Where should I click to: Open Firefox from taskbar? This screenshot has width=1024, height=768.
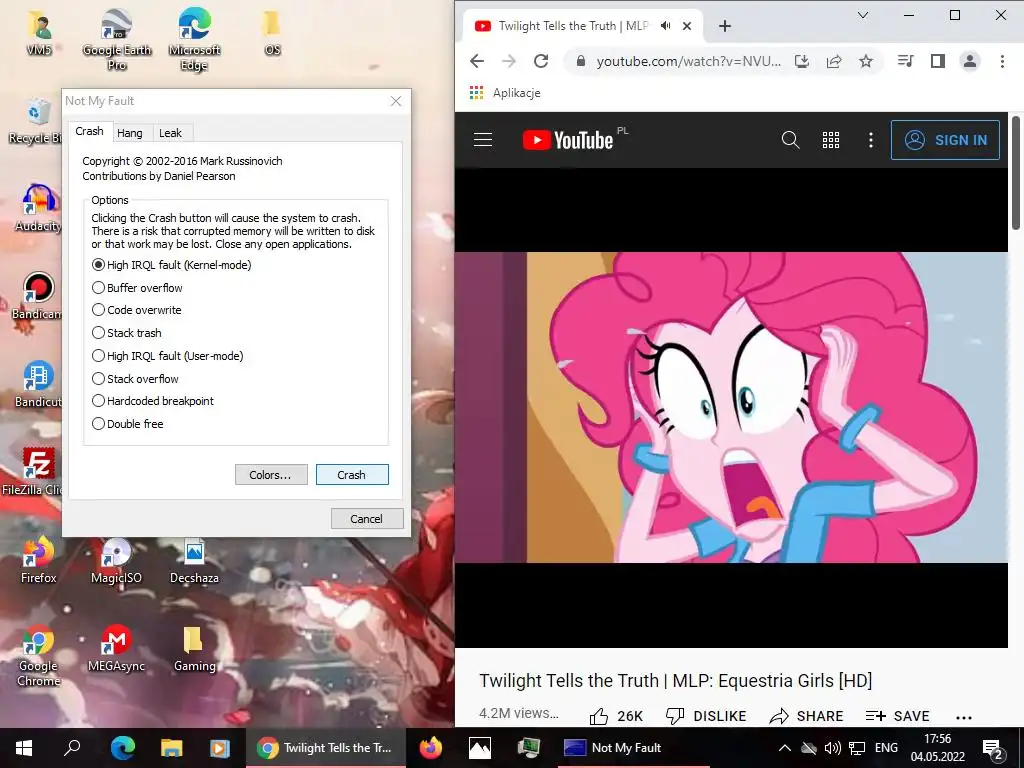click(430, 748)
